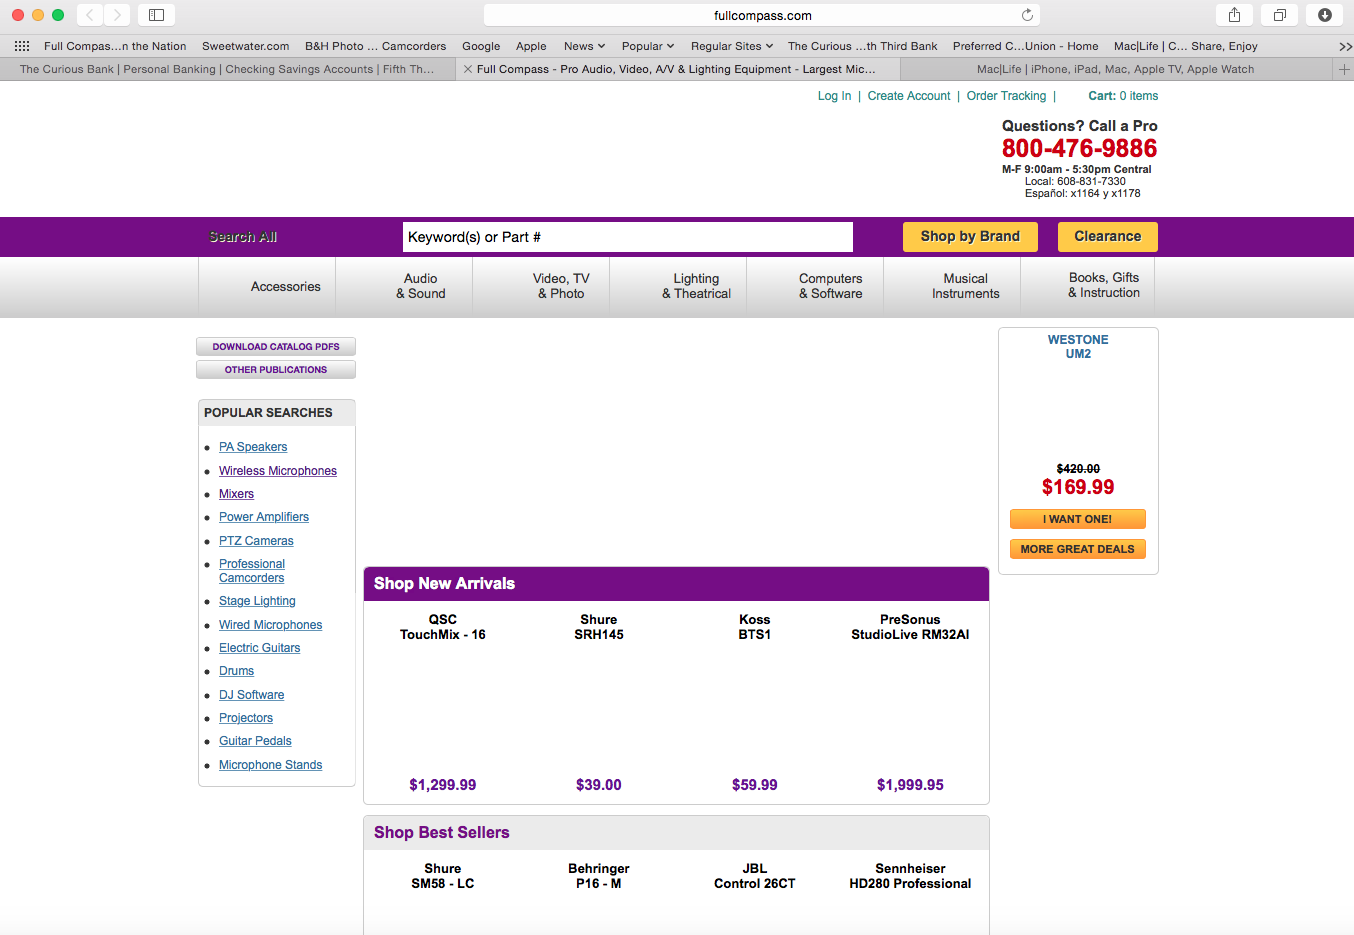Open the Microphone Stands popular search
This screenshot has height=935, width=1354.
(x=270, y=765)
